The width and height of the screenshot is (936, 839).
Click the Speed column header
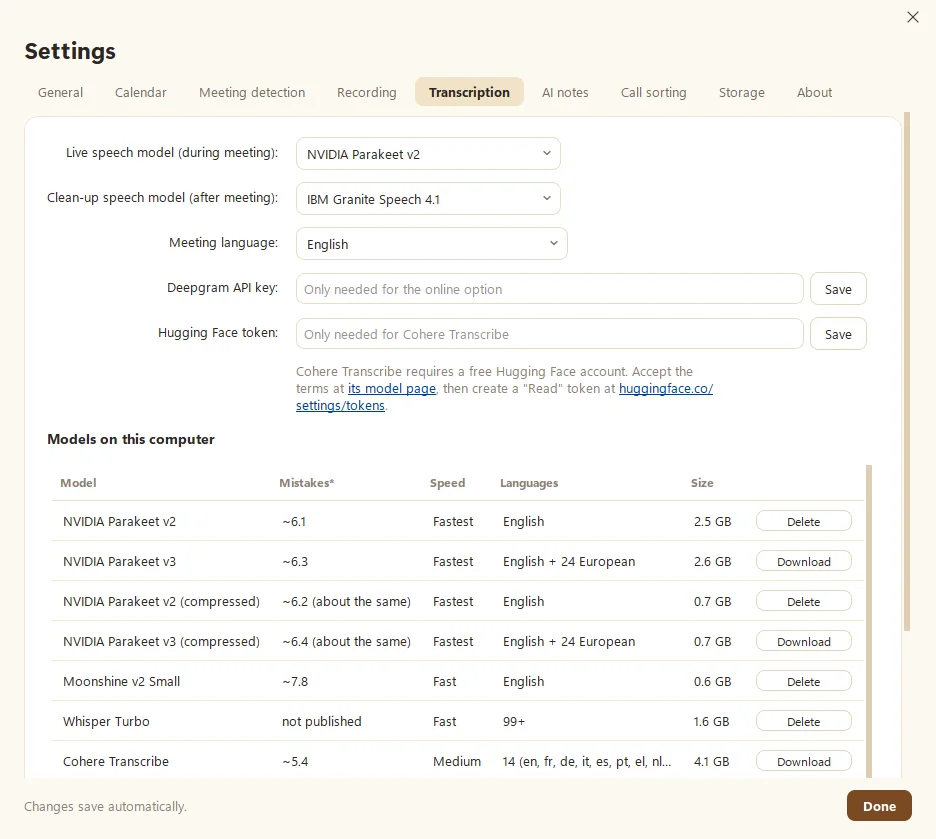click(x=448, y=483)
